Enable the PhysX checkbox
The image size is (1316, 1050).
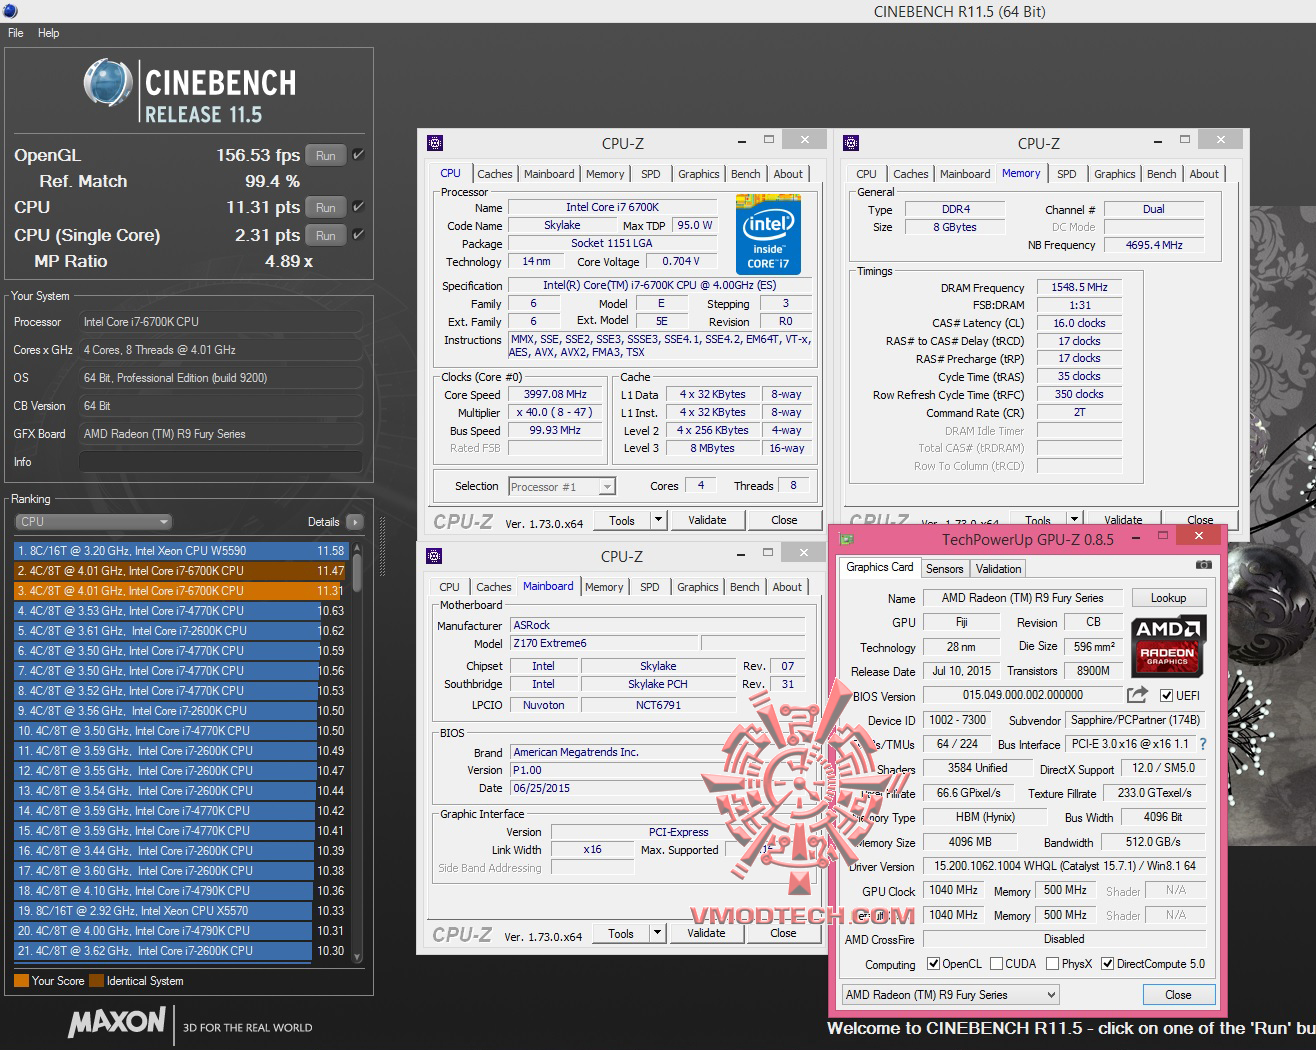tap(1052, 964)
